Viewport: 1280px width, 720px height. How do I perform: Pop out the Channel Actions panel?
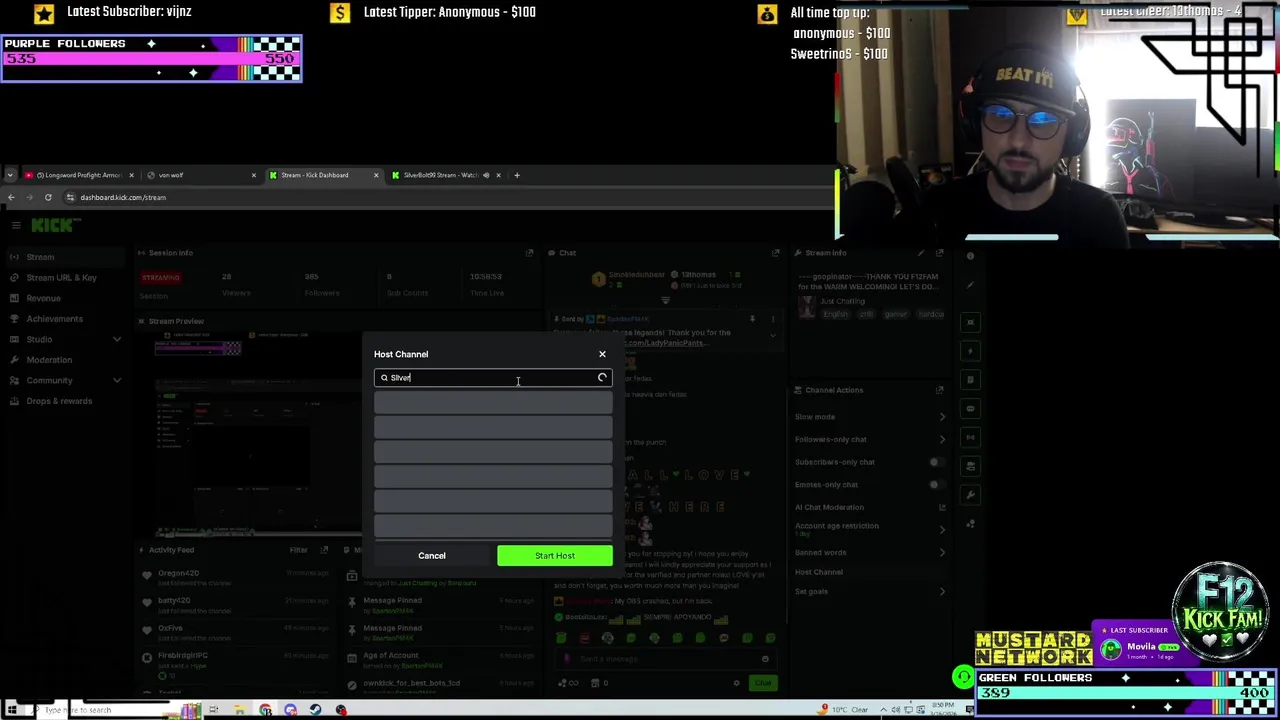[x=940, y=390]
